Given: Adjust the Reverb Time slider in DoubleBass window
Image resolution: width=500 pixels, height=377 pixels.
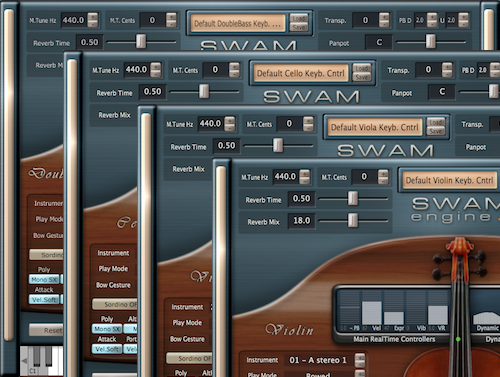Looking at the screenshot, I should tap(141, 42).
